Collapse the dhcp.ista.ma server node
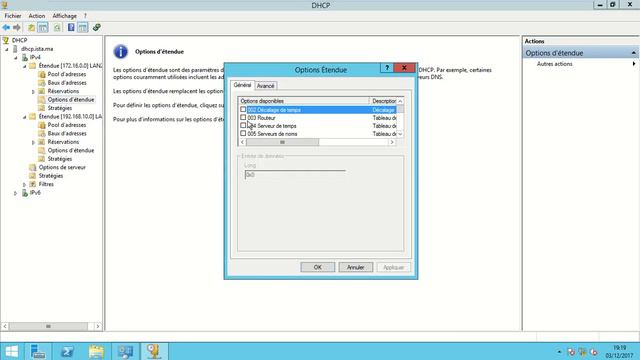640x360 pixels. (7, 49)
